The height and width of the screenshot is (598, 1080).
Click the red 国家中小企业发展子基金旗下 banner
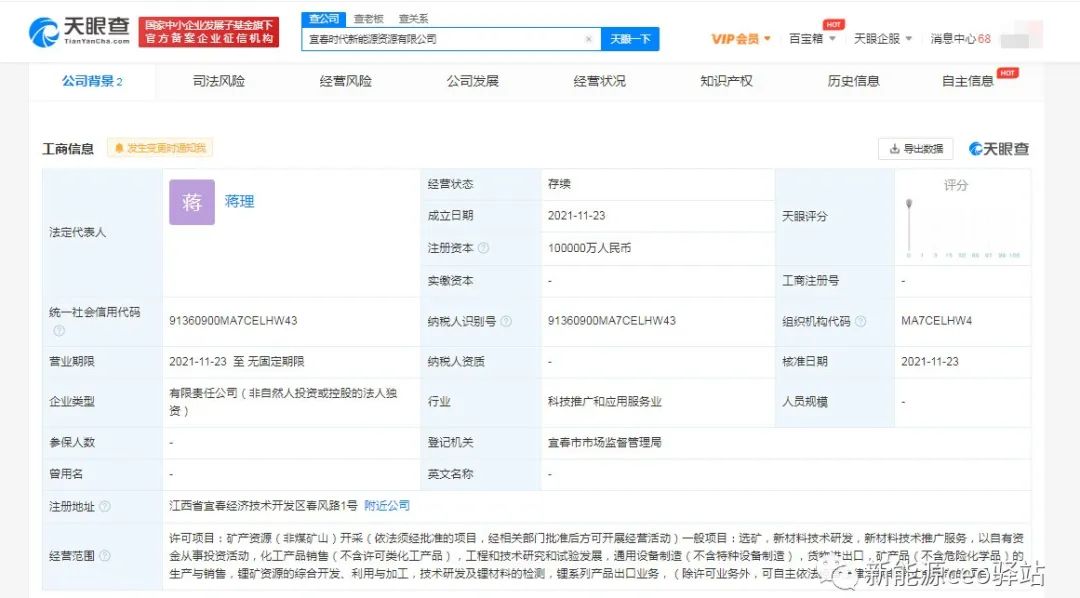[209, 32]
